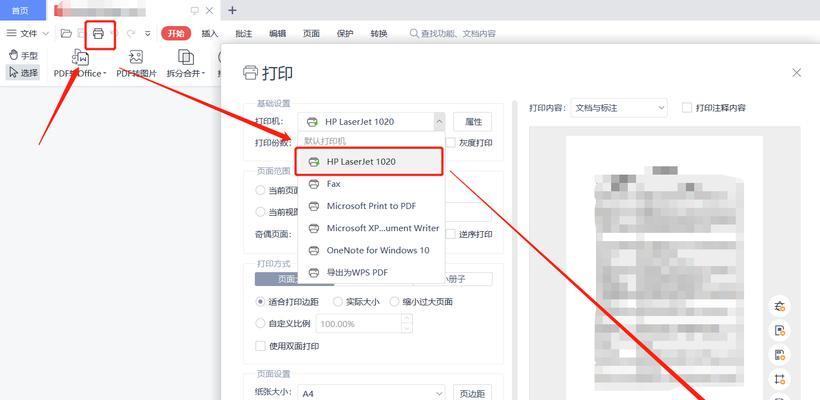Click the open-folder icon beside the 文件 menu
Viewport: 820px width, 400px height.
(66, 34)
